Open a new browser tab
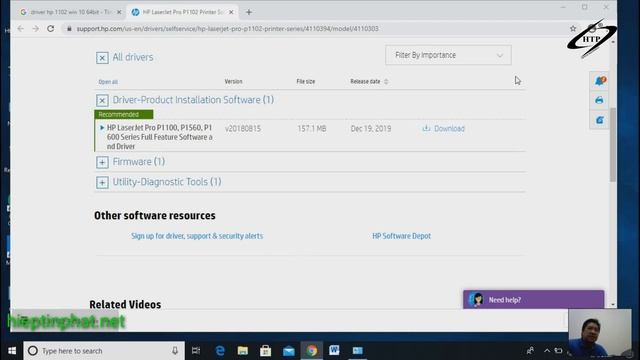 [249, 12]
